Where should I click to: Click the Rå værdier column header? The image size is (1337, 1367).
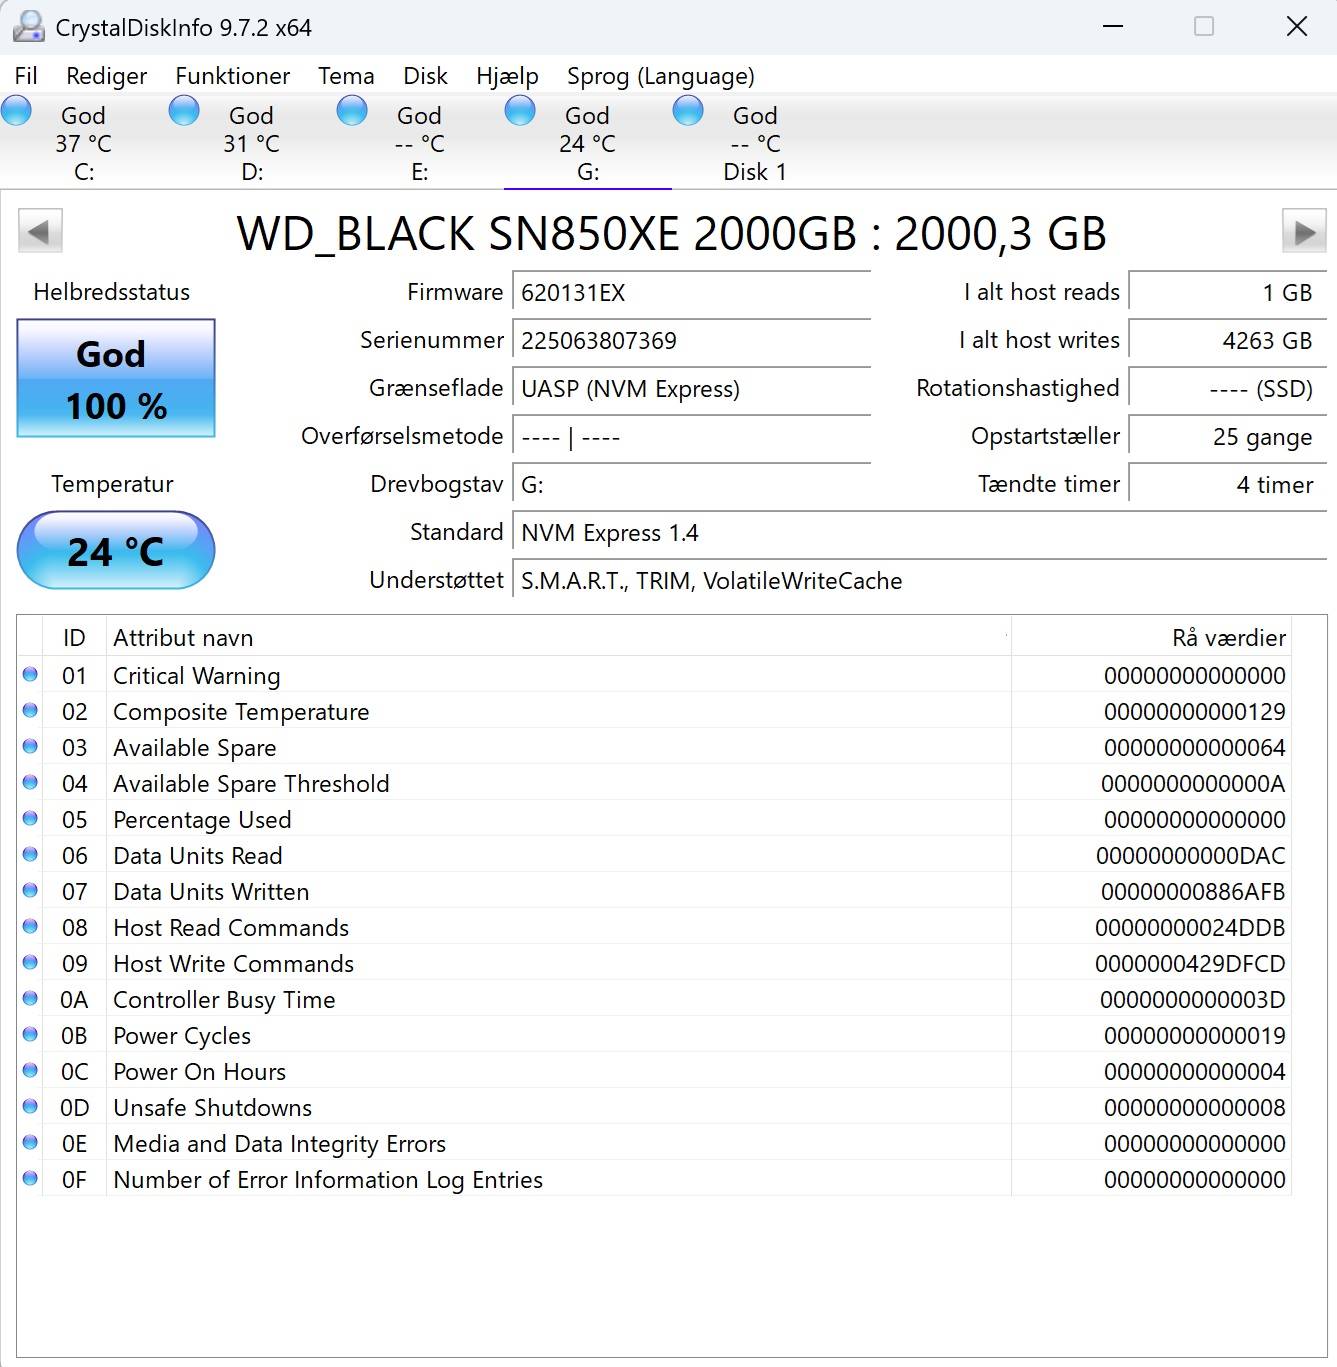tap(1151, 637)
